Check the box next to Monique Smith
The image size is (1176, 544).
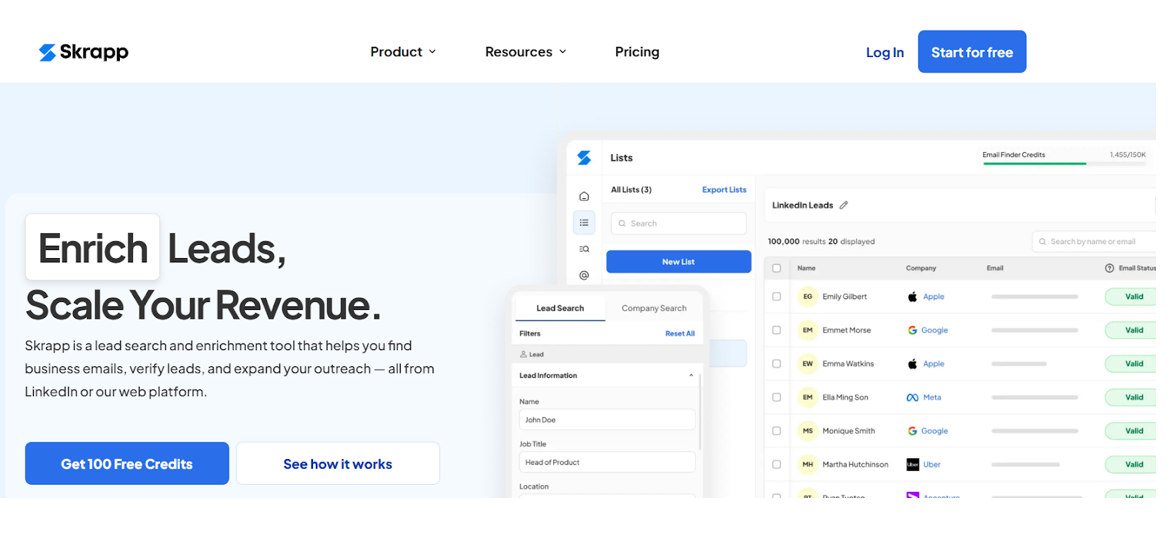[x=777, y=431]
